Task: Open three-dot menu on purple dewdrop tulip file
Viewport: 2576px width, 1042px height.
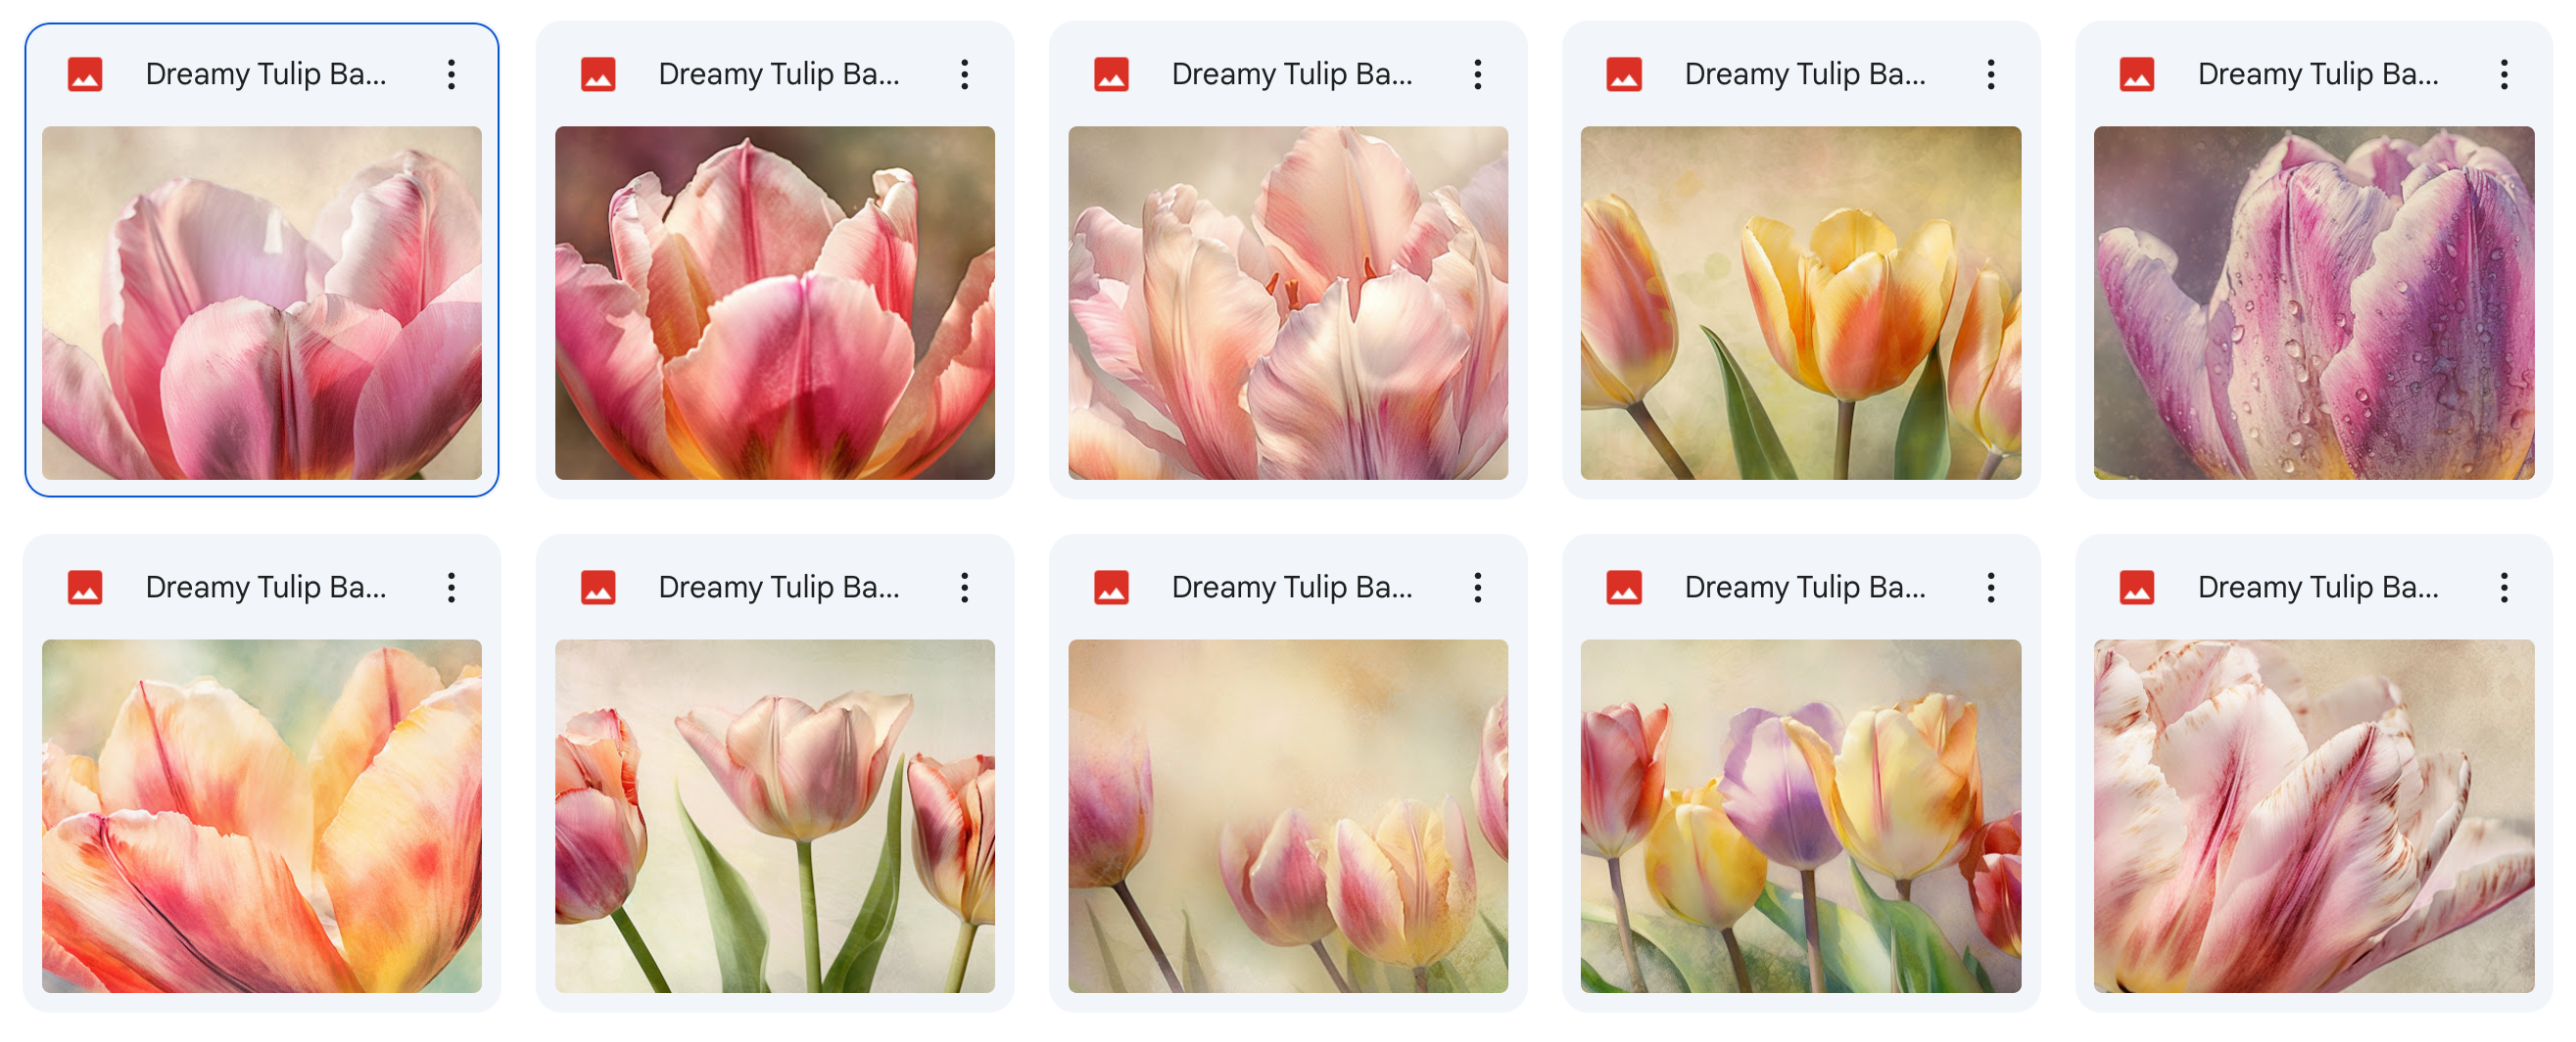Action: pyautogui.click(x=2503, y=75)
